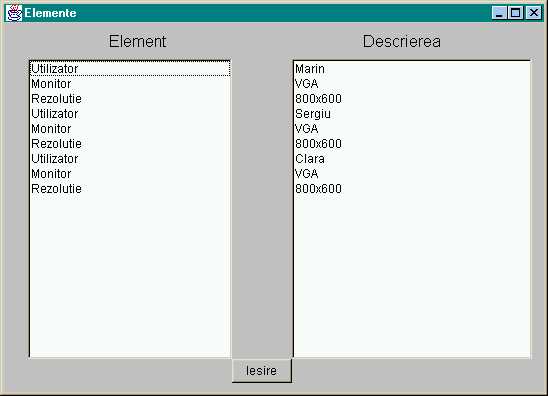Click the Java coffee cup icon in title bar
Viewport: 548px width, 396px height.
pos(14,13)
